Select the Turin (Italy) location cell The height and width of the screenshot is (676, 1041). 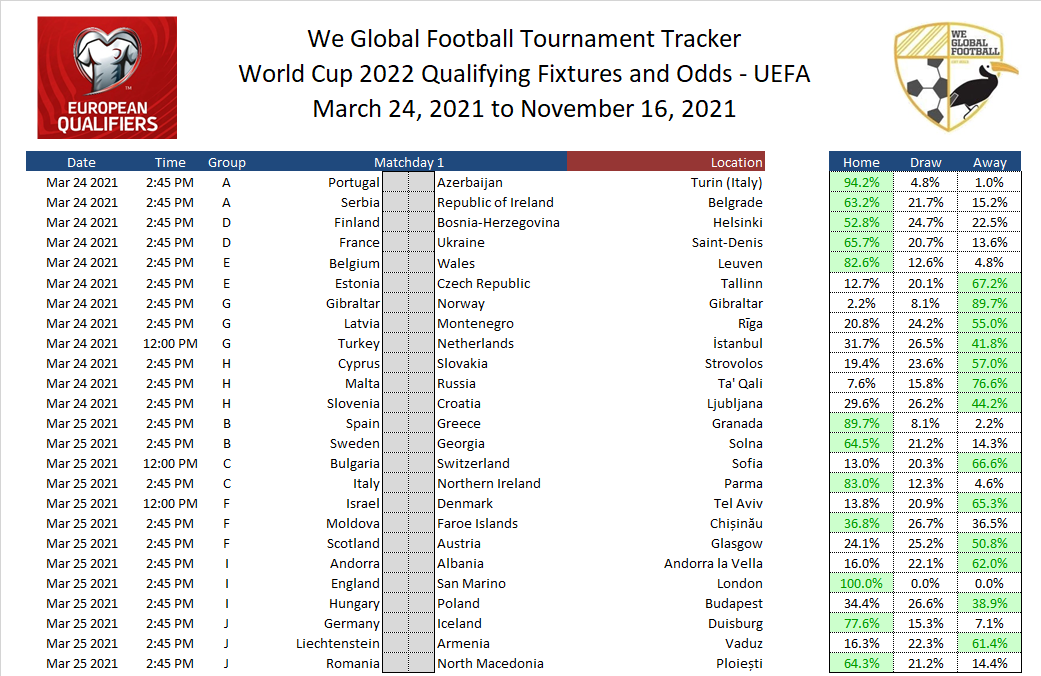726,183
